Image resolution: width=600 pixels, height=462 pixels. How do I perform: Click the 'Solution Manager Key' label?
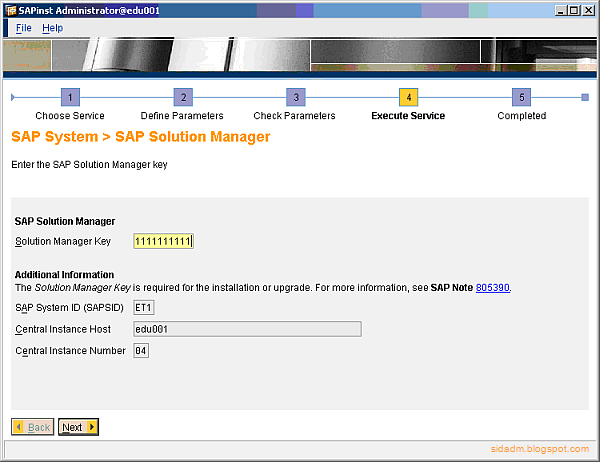tap(63, 241)
